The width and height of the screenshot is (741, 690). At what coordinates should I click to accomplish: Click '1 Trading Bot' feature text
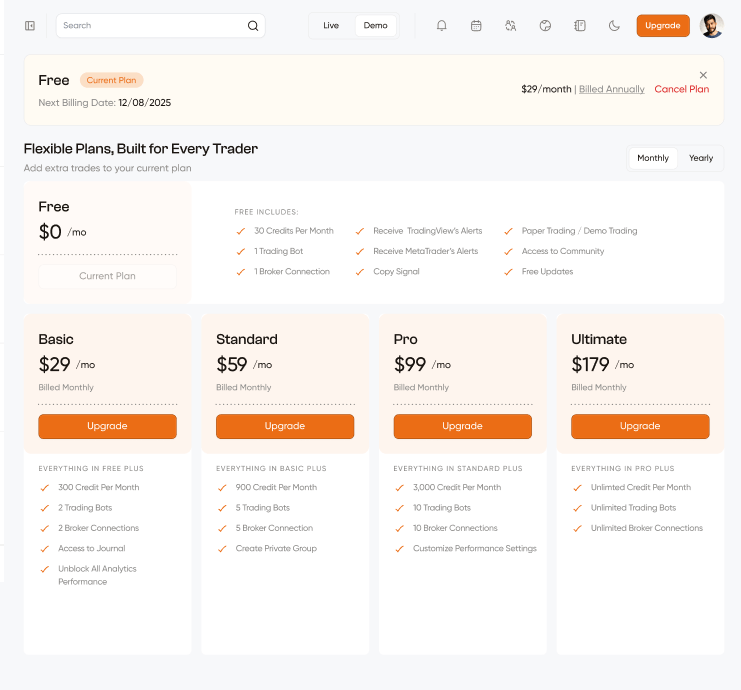[x=278, y=251]
